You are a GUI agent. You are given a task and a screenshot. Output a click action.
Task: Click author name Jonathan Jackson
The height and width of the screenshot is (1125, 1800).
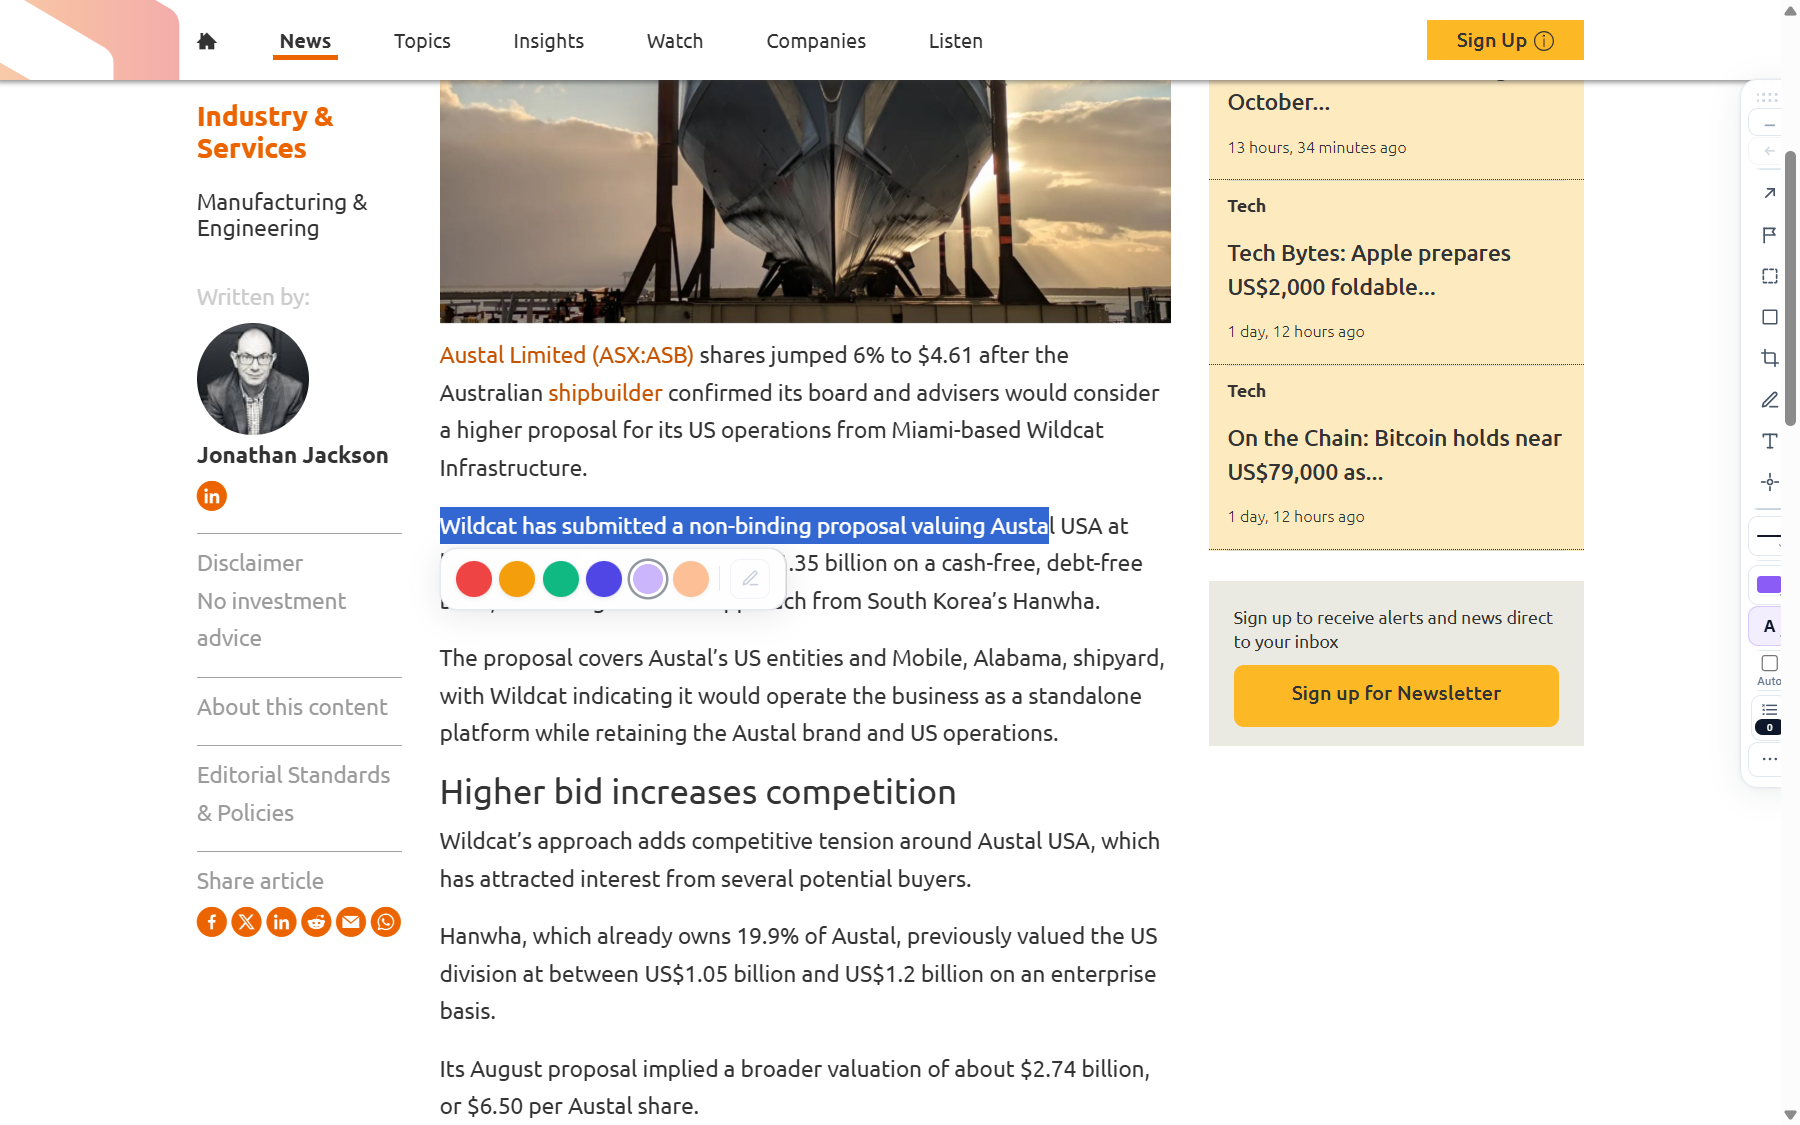pyautogui.click(x=292, y=455)
